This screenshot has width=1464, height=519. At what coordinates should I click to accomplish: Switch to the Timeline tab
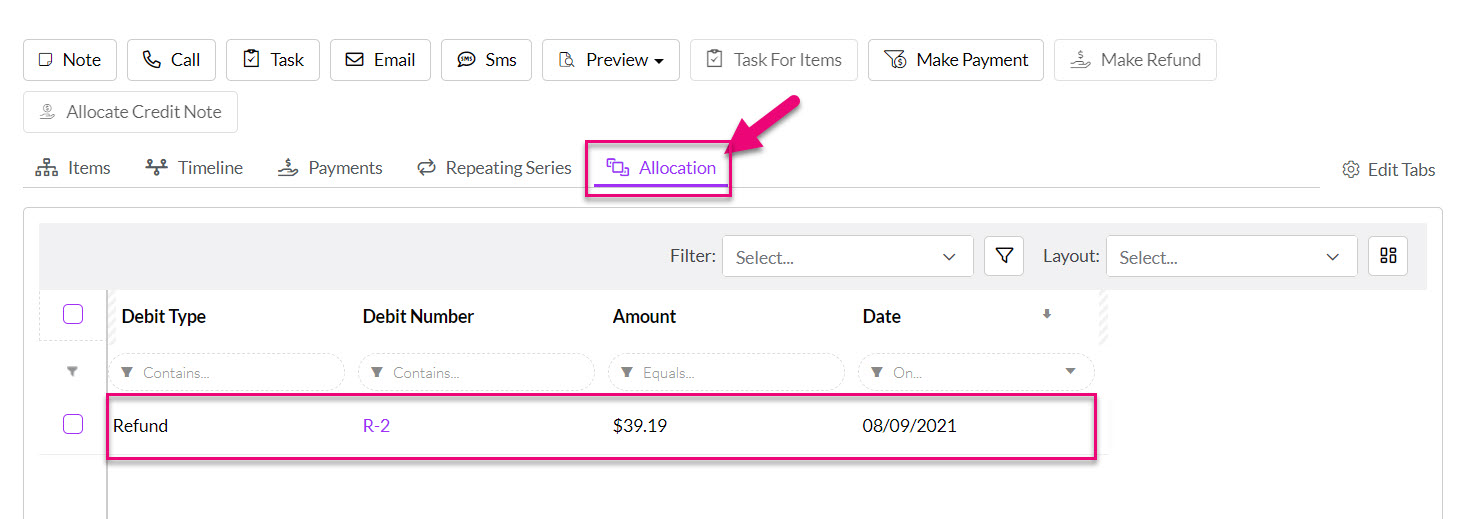pos(194,168)
